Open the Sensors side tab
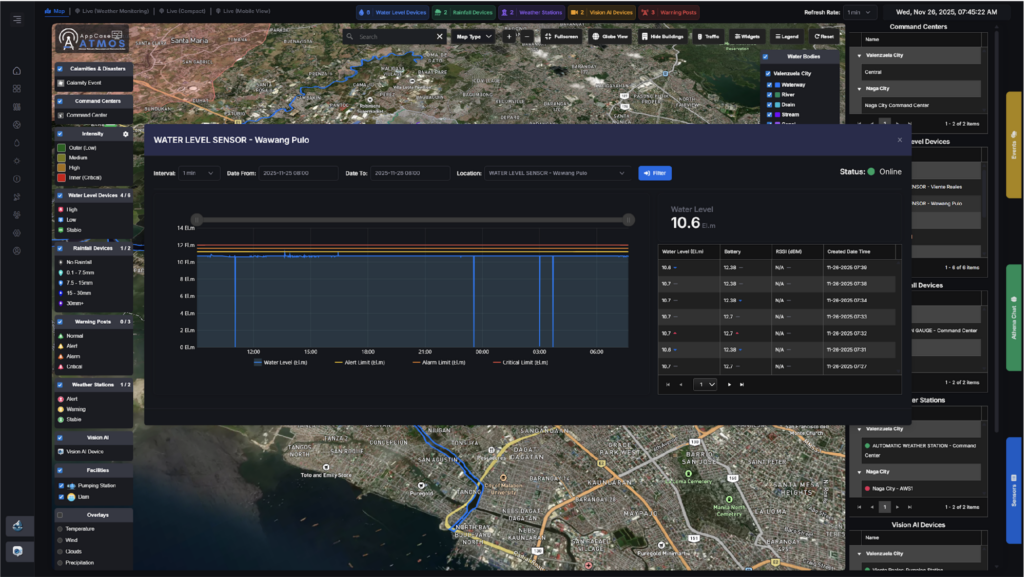The height and width of the screenshot is (577, 1024). tap(1014, 490)
